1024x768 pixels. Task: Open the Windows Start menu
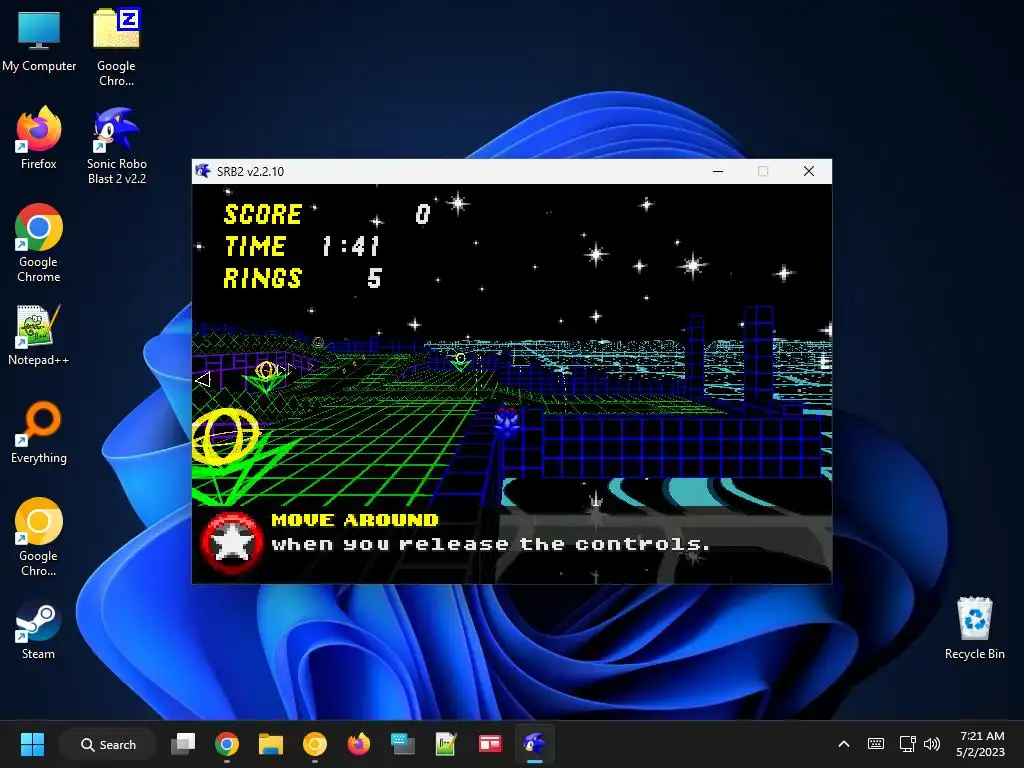[32, 744]
